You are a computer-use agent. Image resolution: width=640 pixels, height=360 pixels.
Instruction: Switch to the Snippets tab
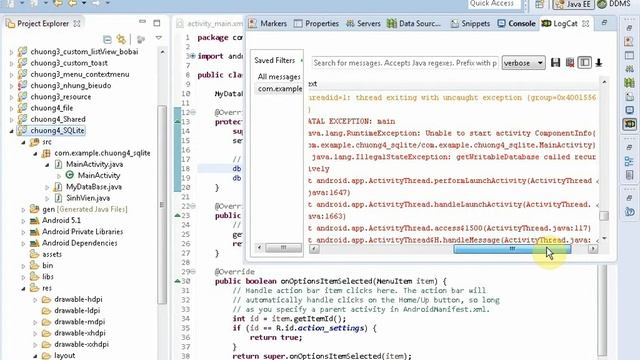pos(470,24)
